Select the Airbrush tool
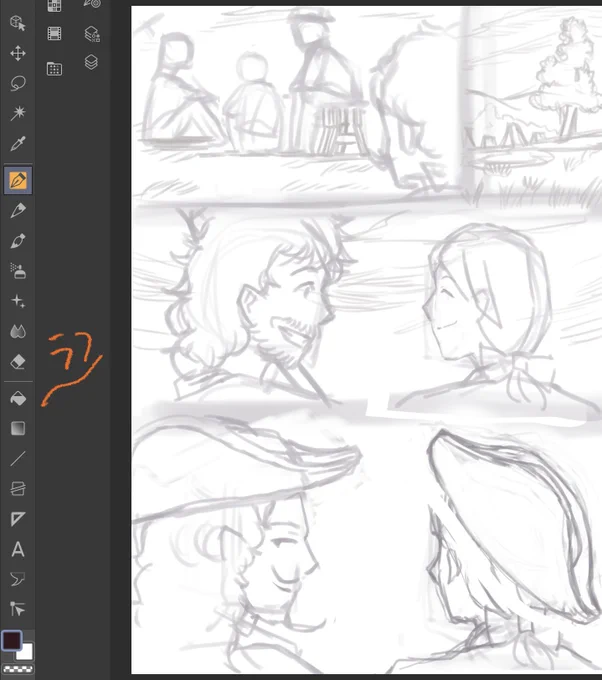The height and width of the screenshot is (680, 602). (x=18, y=271)
